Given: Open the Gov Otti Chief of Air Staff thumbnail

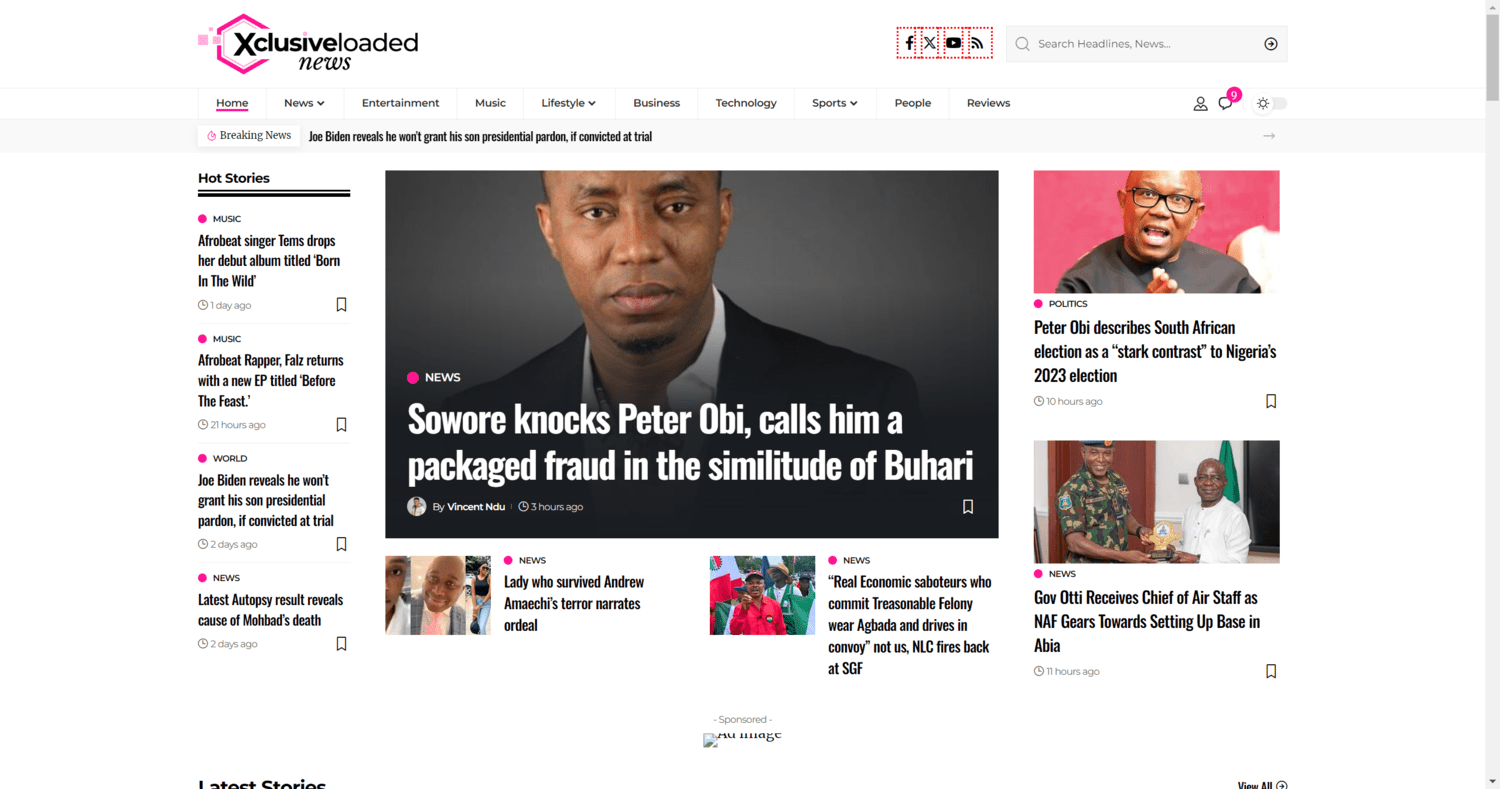Looking at the screenshot, I should pyautogui.click(x=1156, y=502).
